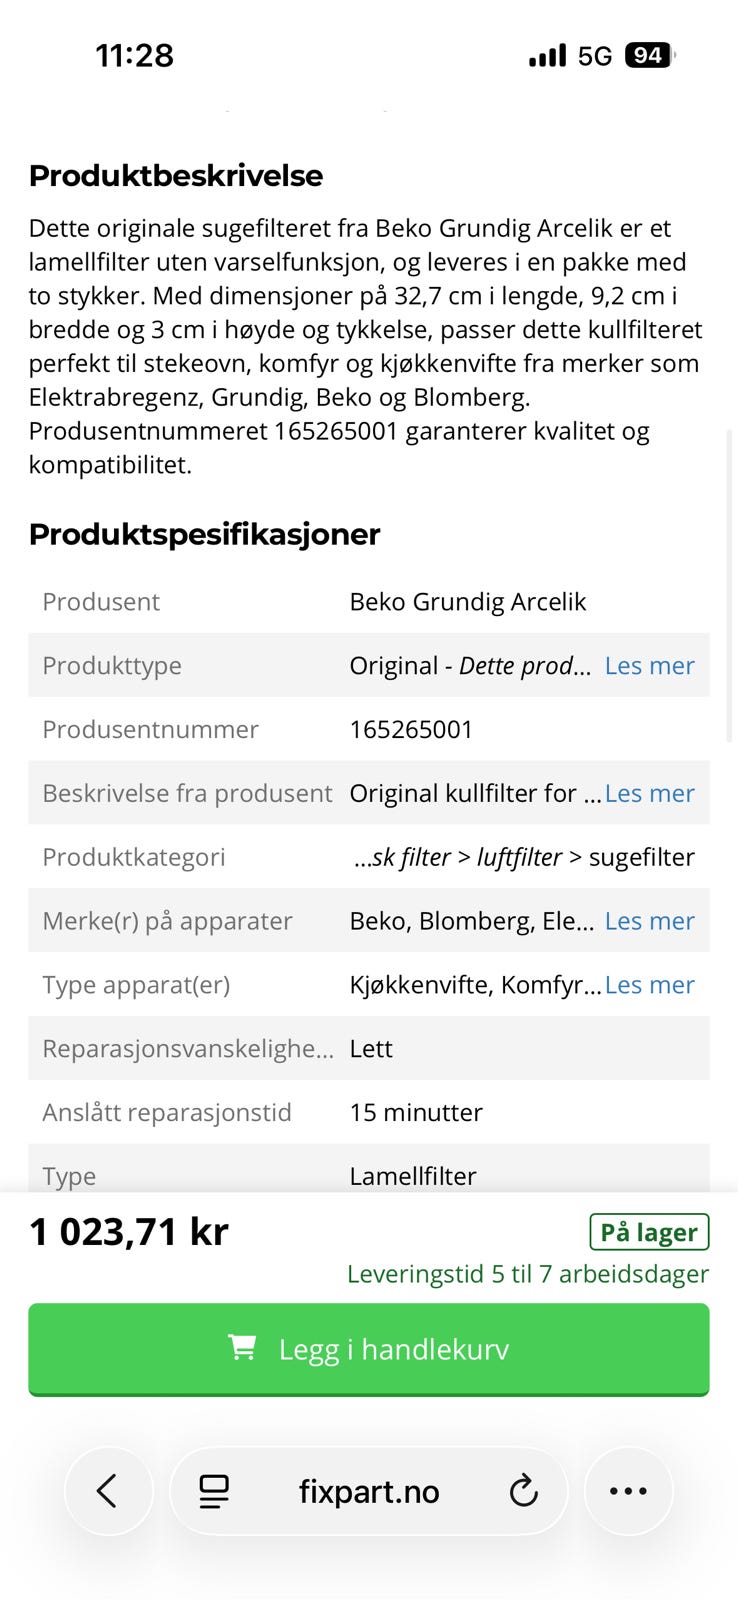Tap the fixpart.no address bar
Image resolution: width=738 pixels, height=1600 pixels.
[369, 1491]
